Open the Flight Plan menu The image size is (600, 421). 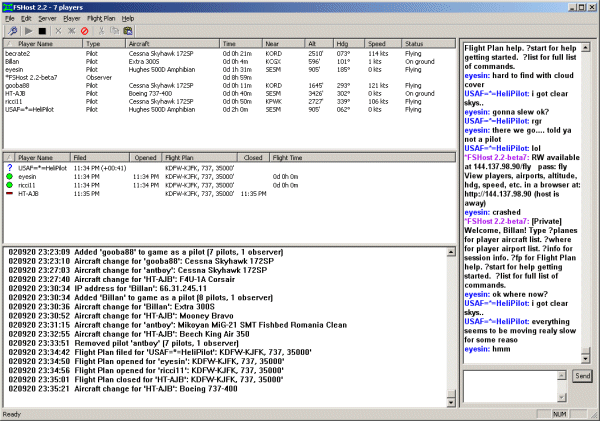tap(101, 18)
